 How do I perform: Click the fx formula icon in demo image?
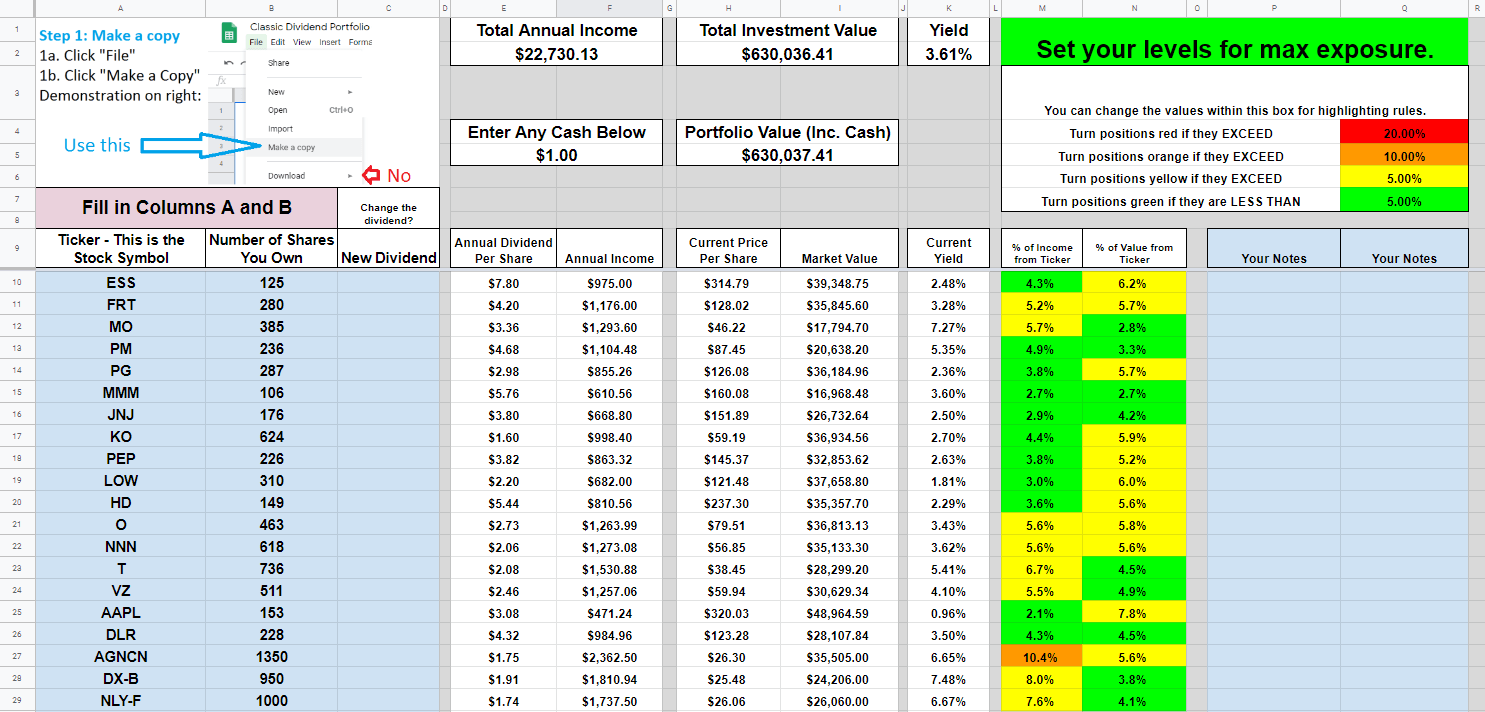click(221, 80)
